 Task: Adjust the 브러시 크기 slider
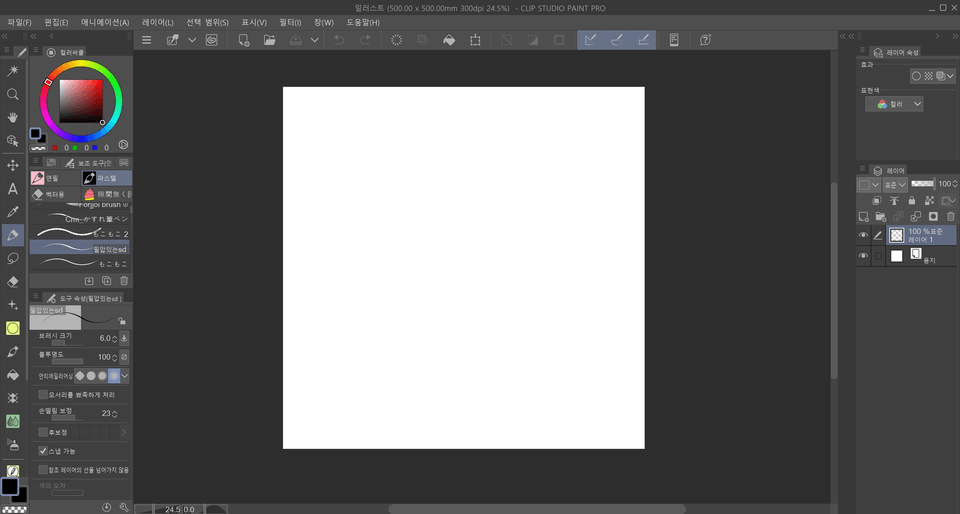pyautogui.click(x=67, y=343)
